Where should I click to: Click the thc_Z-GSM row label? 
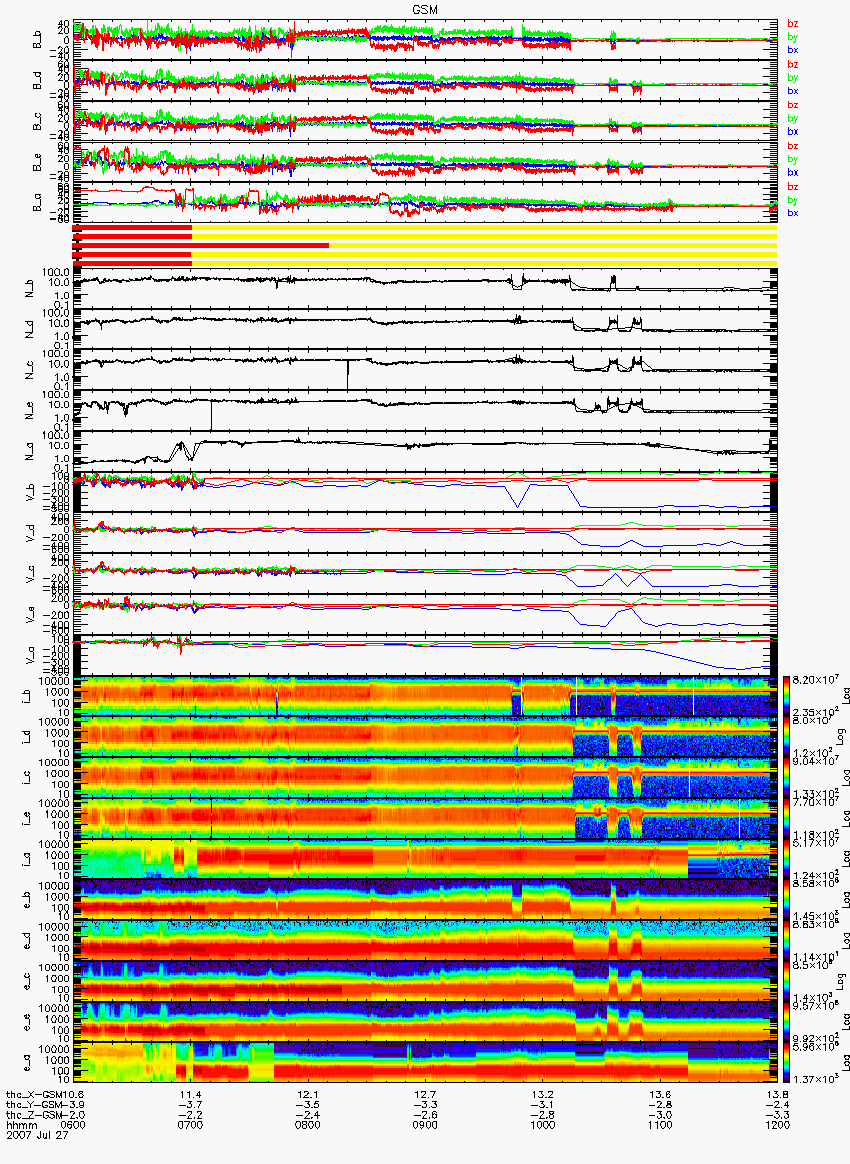click(33, 1115)
